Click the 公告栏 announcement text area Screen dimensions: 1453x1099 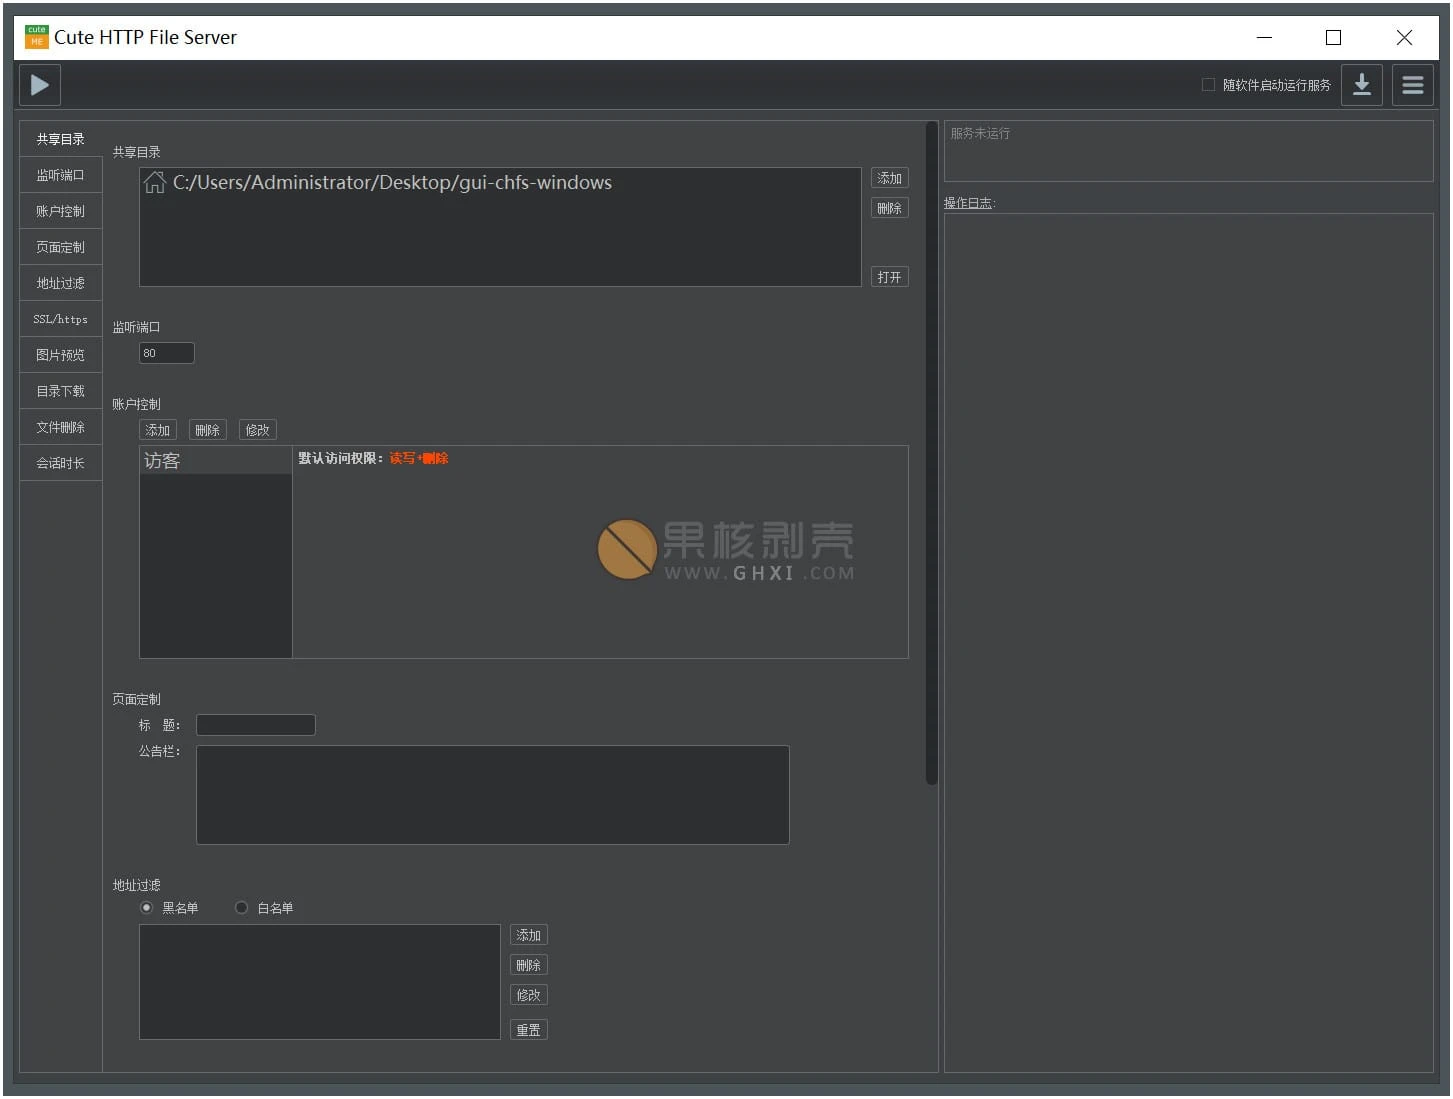click(492, 795)
